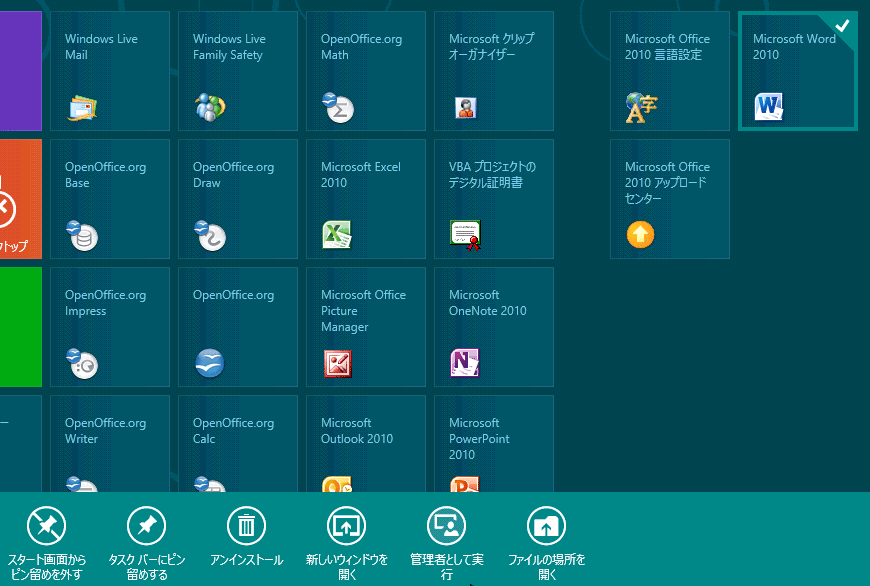Click Office 2010 Upload Center arrow icon
The image size is (870, 586).
coord(641,235)
